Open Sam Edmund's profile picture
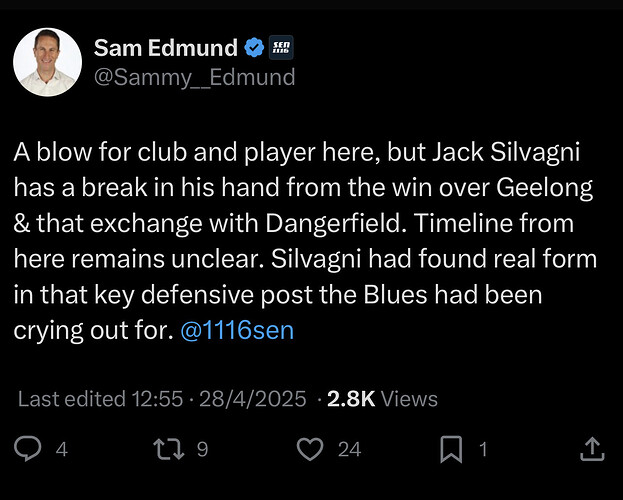 pyautogui.click(x=48, y=62)
